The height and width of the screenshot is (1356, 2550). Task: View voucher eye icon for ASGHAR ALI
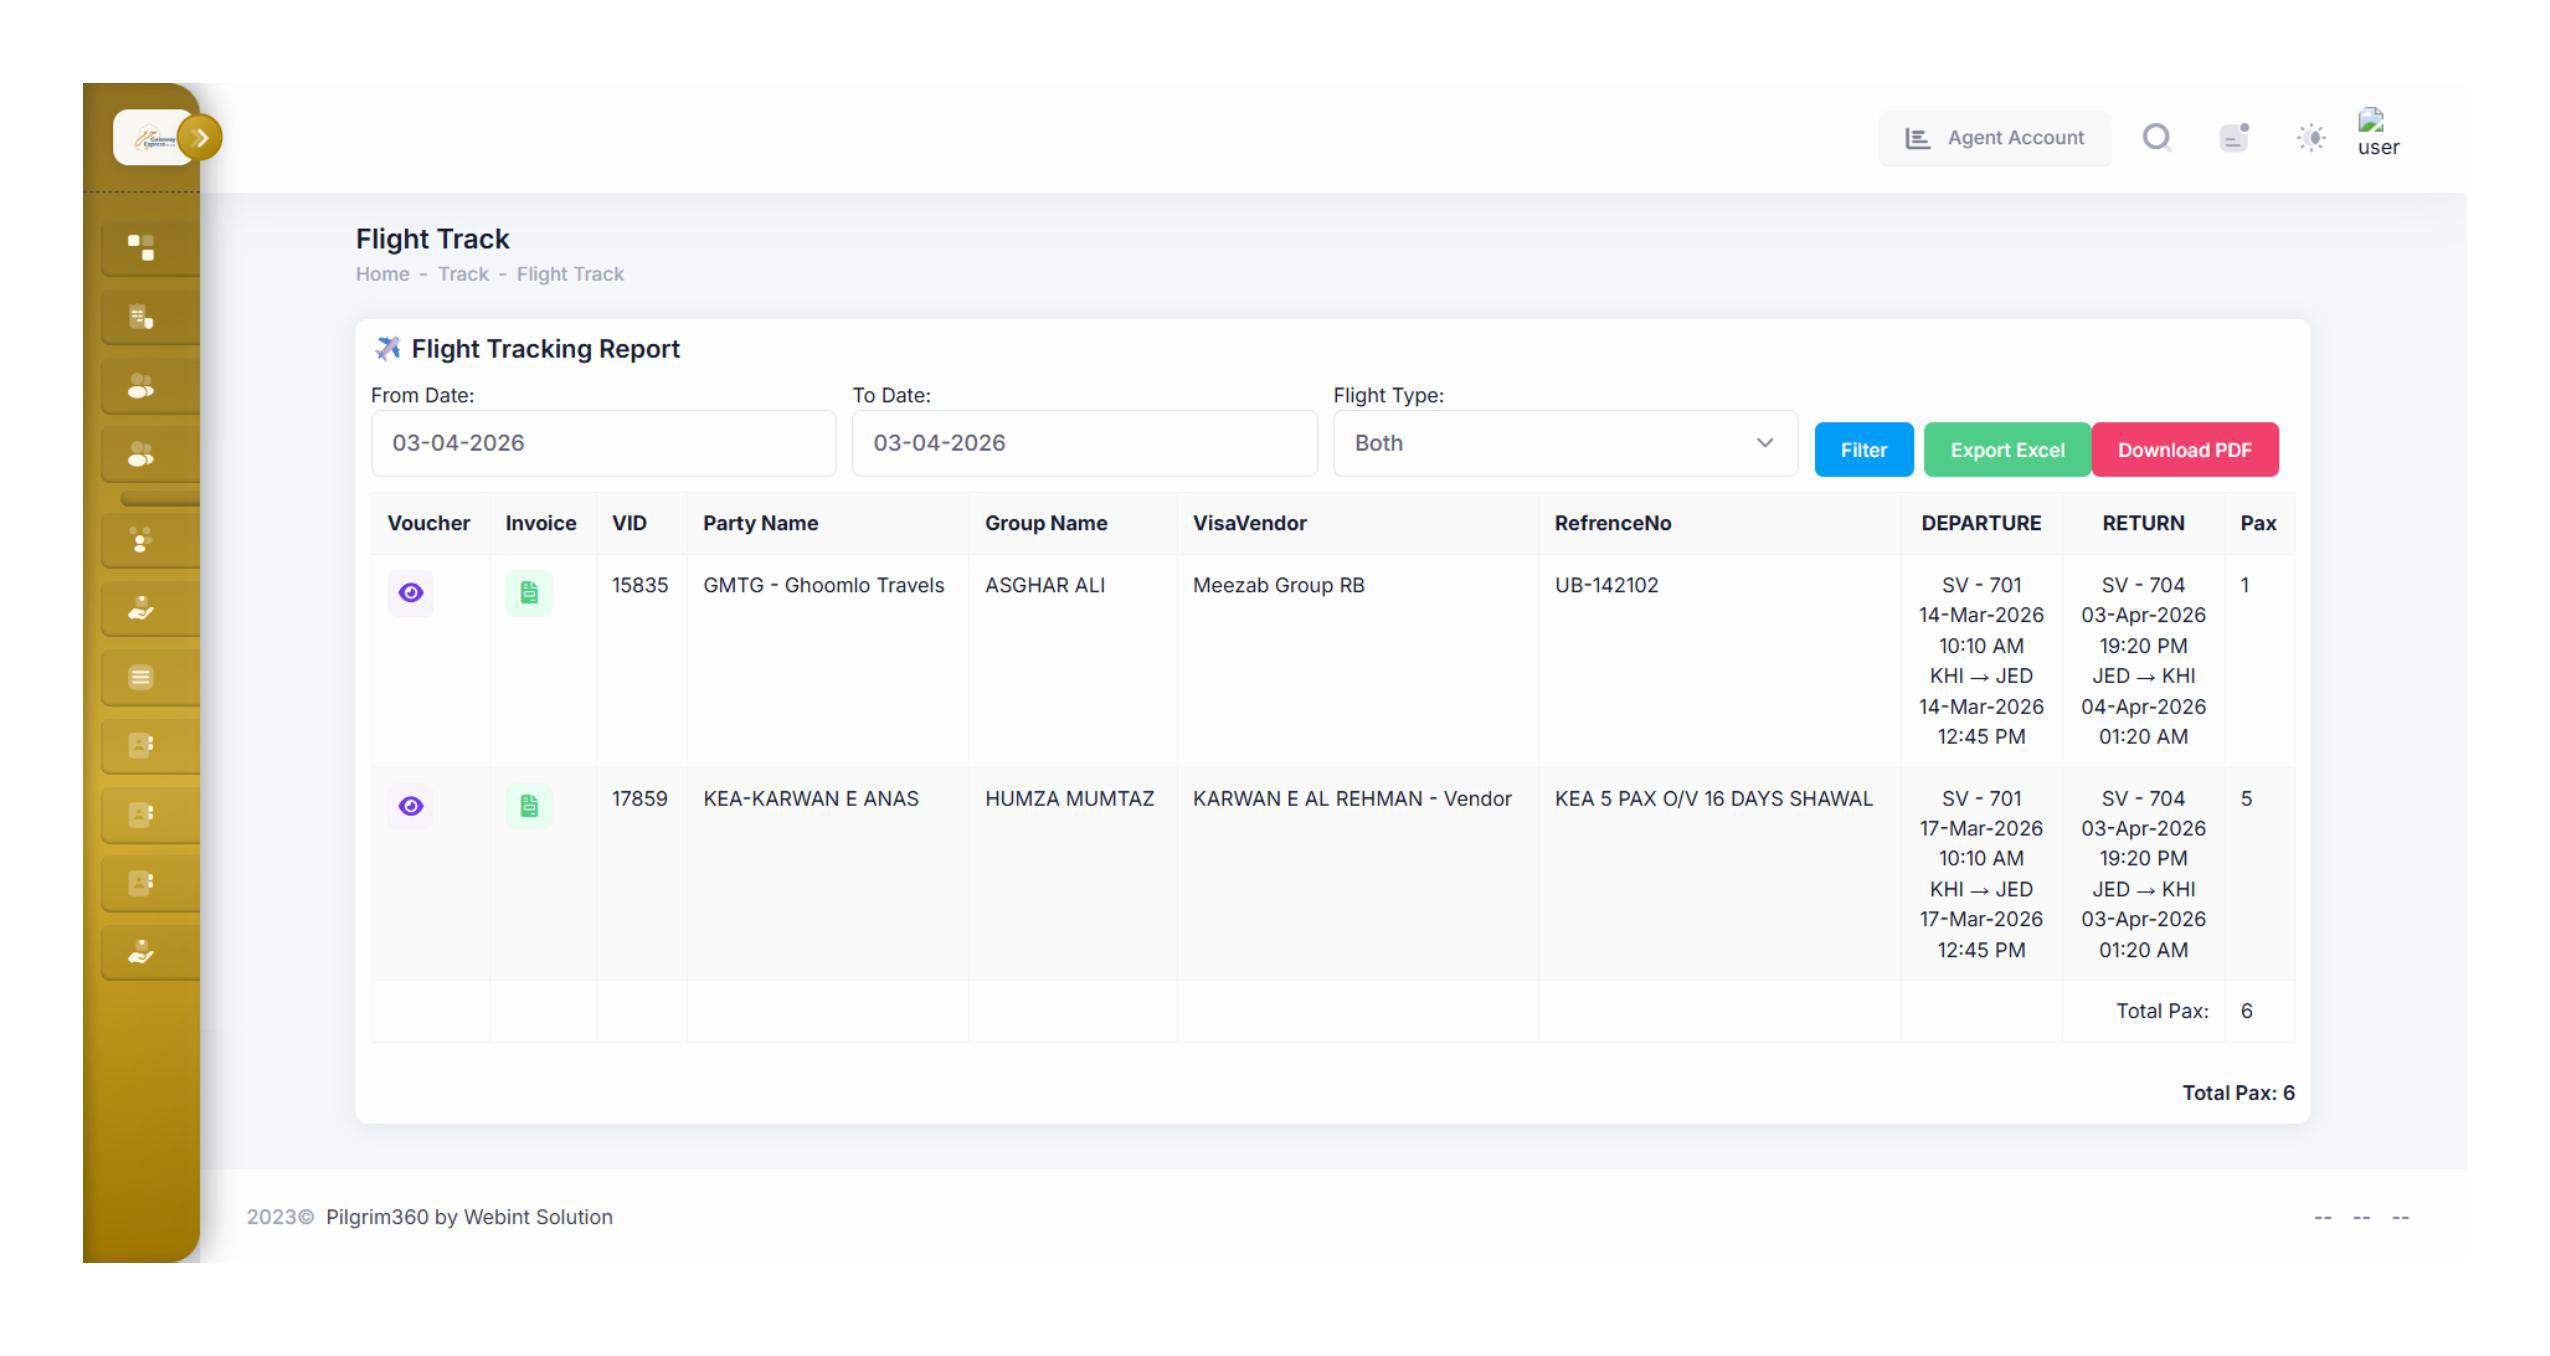[x=410, y=593]
